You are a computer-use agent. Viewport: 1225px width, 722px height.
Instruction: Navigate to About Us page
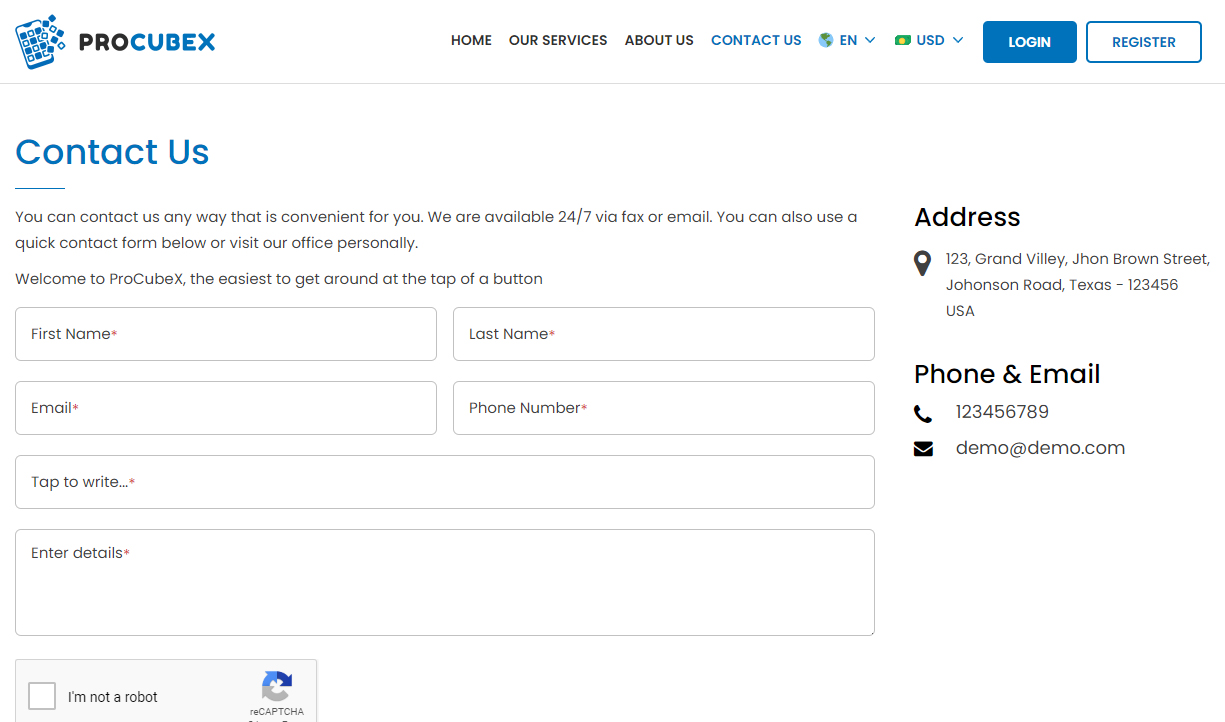[x=659, y=40]
